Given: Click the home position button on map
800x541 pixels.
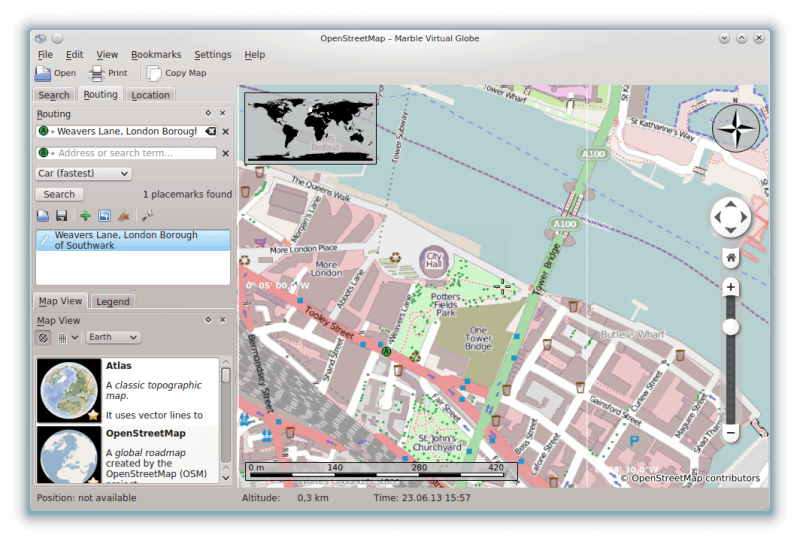Looking at the screenshot, I should [731, 258].
